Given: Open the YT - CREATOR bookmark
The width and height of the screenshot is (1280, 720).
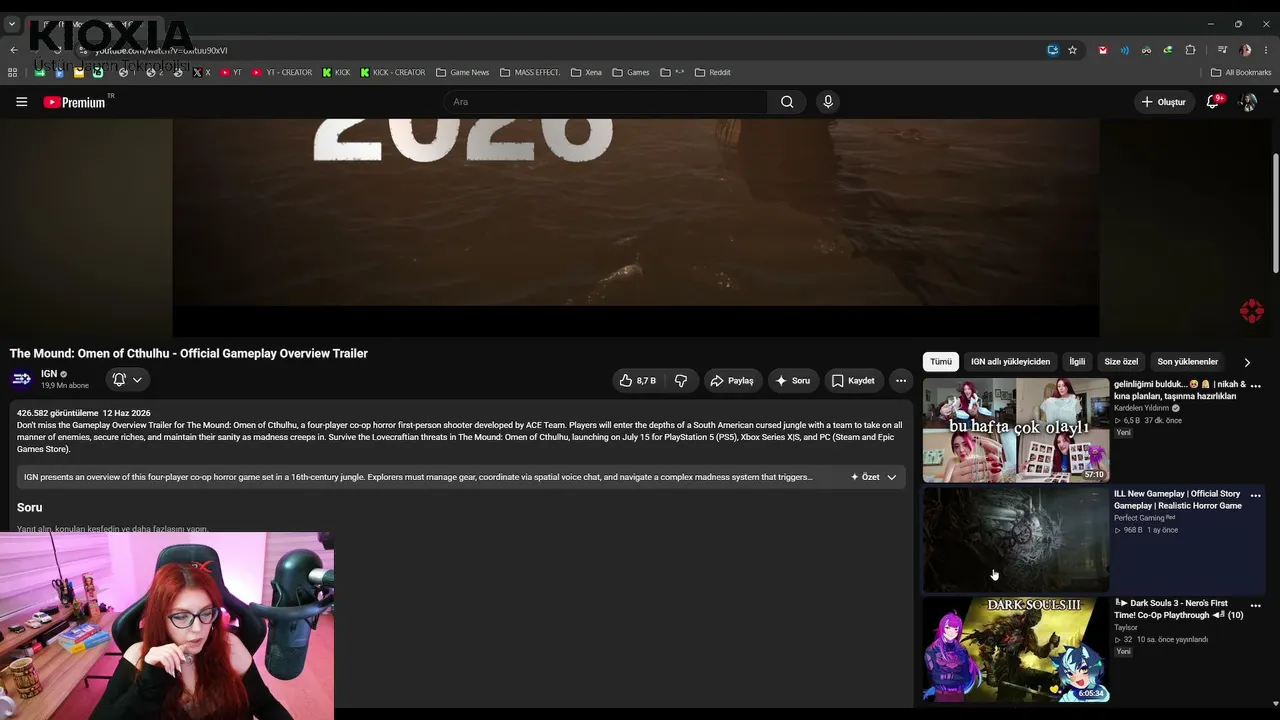Looking at the screenshot, I should tap(282, 72).
